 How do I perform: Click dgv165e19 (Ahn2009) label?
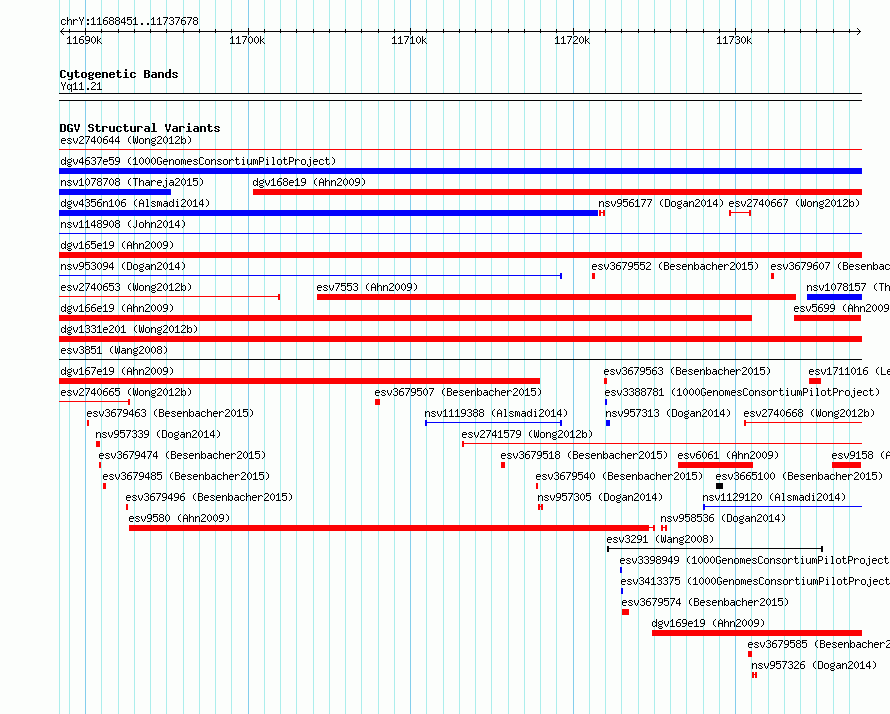pos(117,245)
